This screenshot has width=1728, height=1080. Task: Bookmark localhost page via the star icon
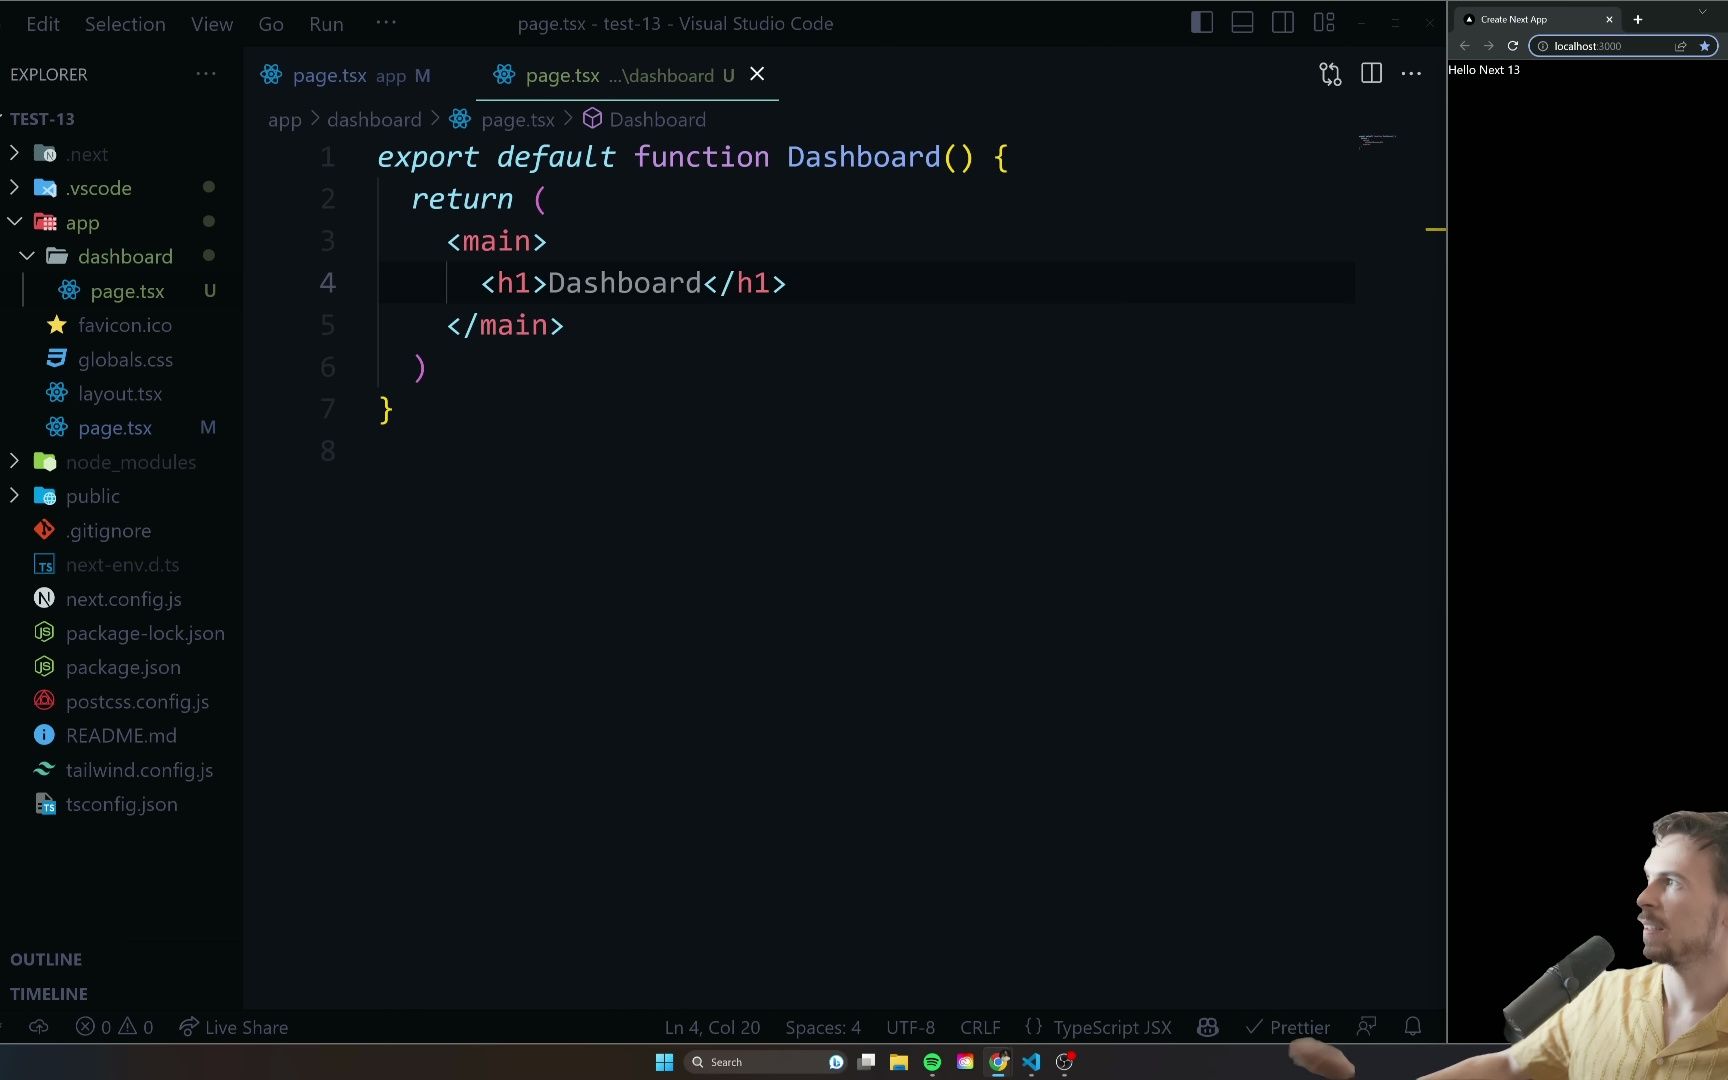pyautogui.click(x=1707, y=46)
